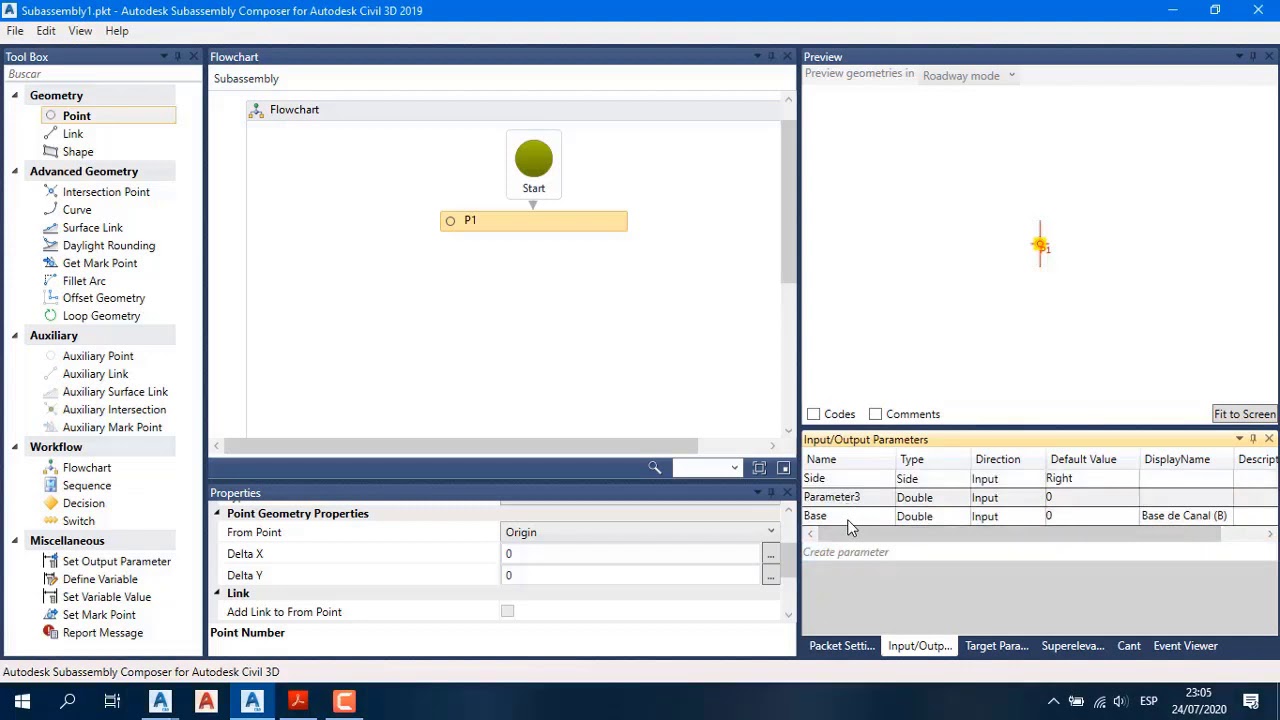Open the Edit menu
1280x720 pixels.
pos(46,31)
